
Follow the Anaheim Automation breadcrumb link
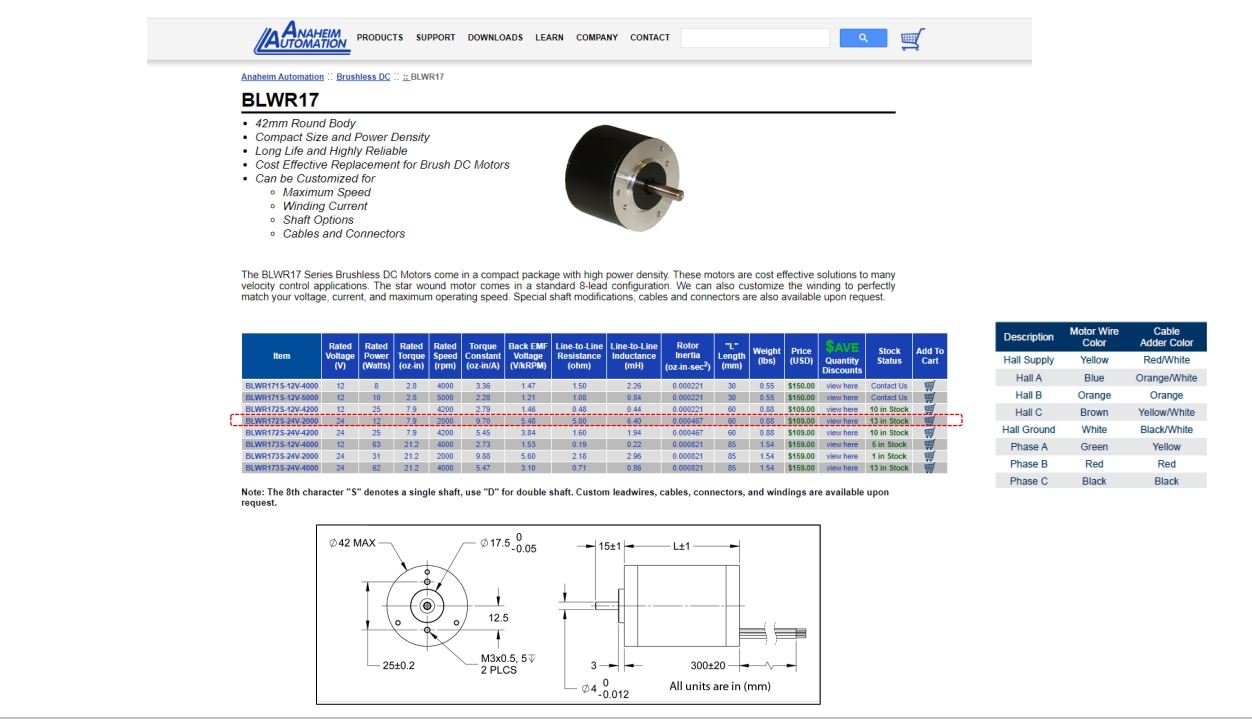click(x=283, y=77)
